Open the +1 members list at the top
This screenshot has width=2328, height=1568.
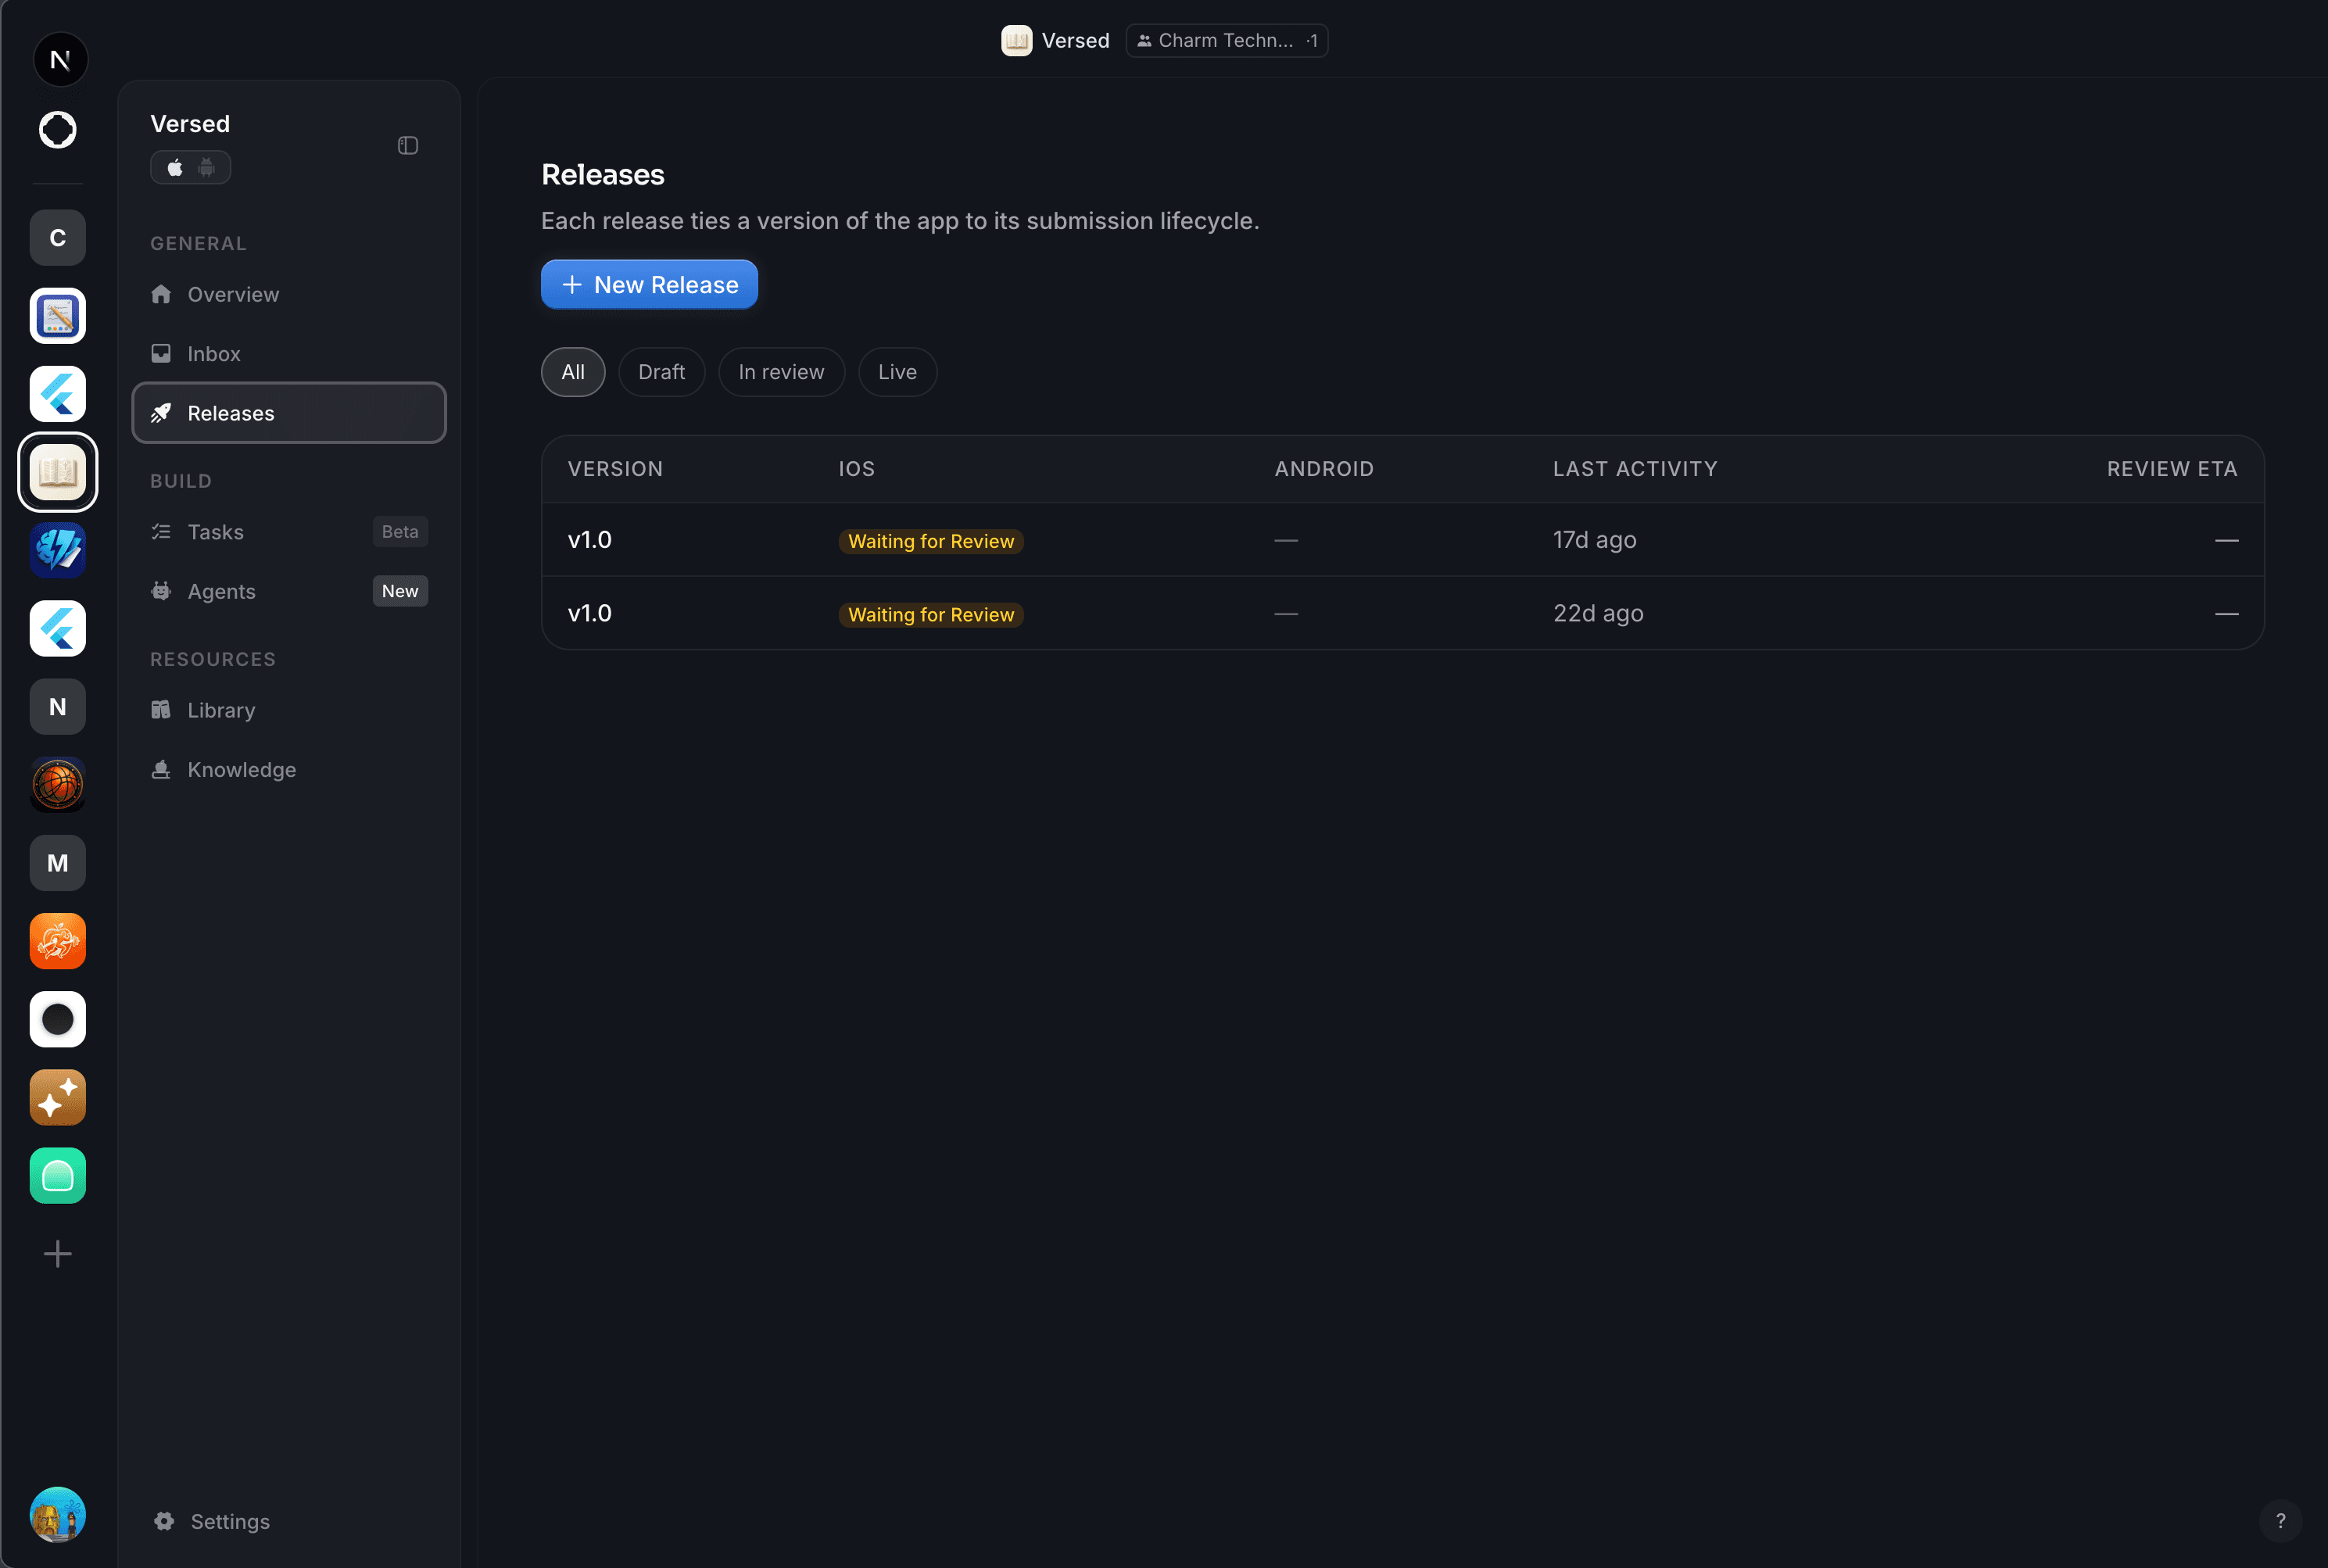[1311, 40]
